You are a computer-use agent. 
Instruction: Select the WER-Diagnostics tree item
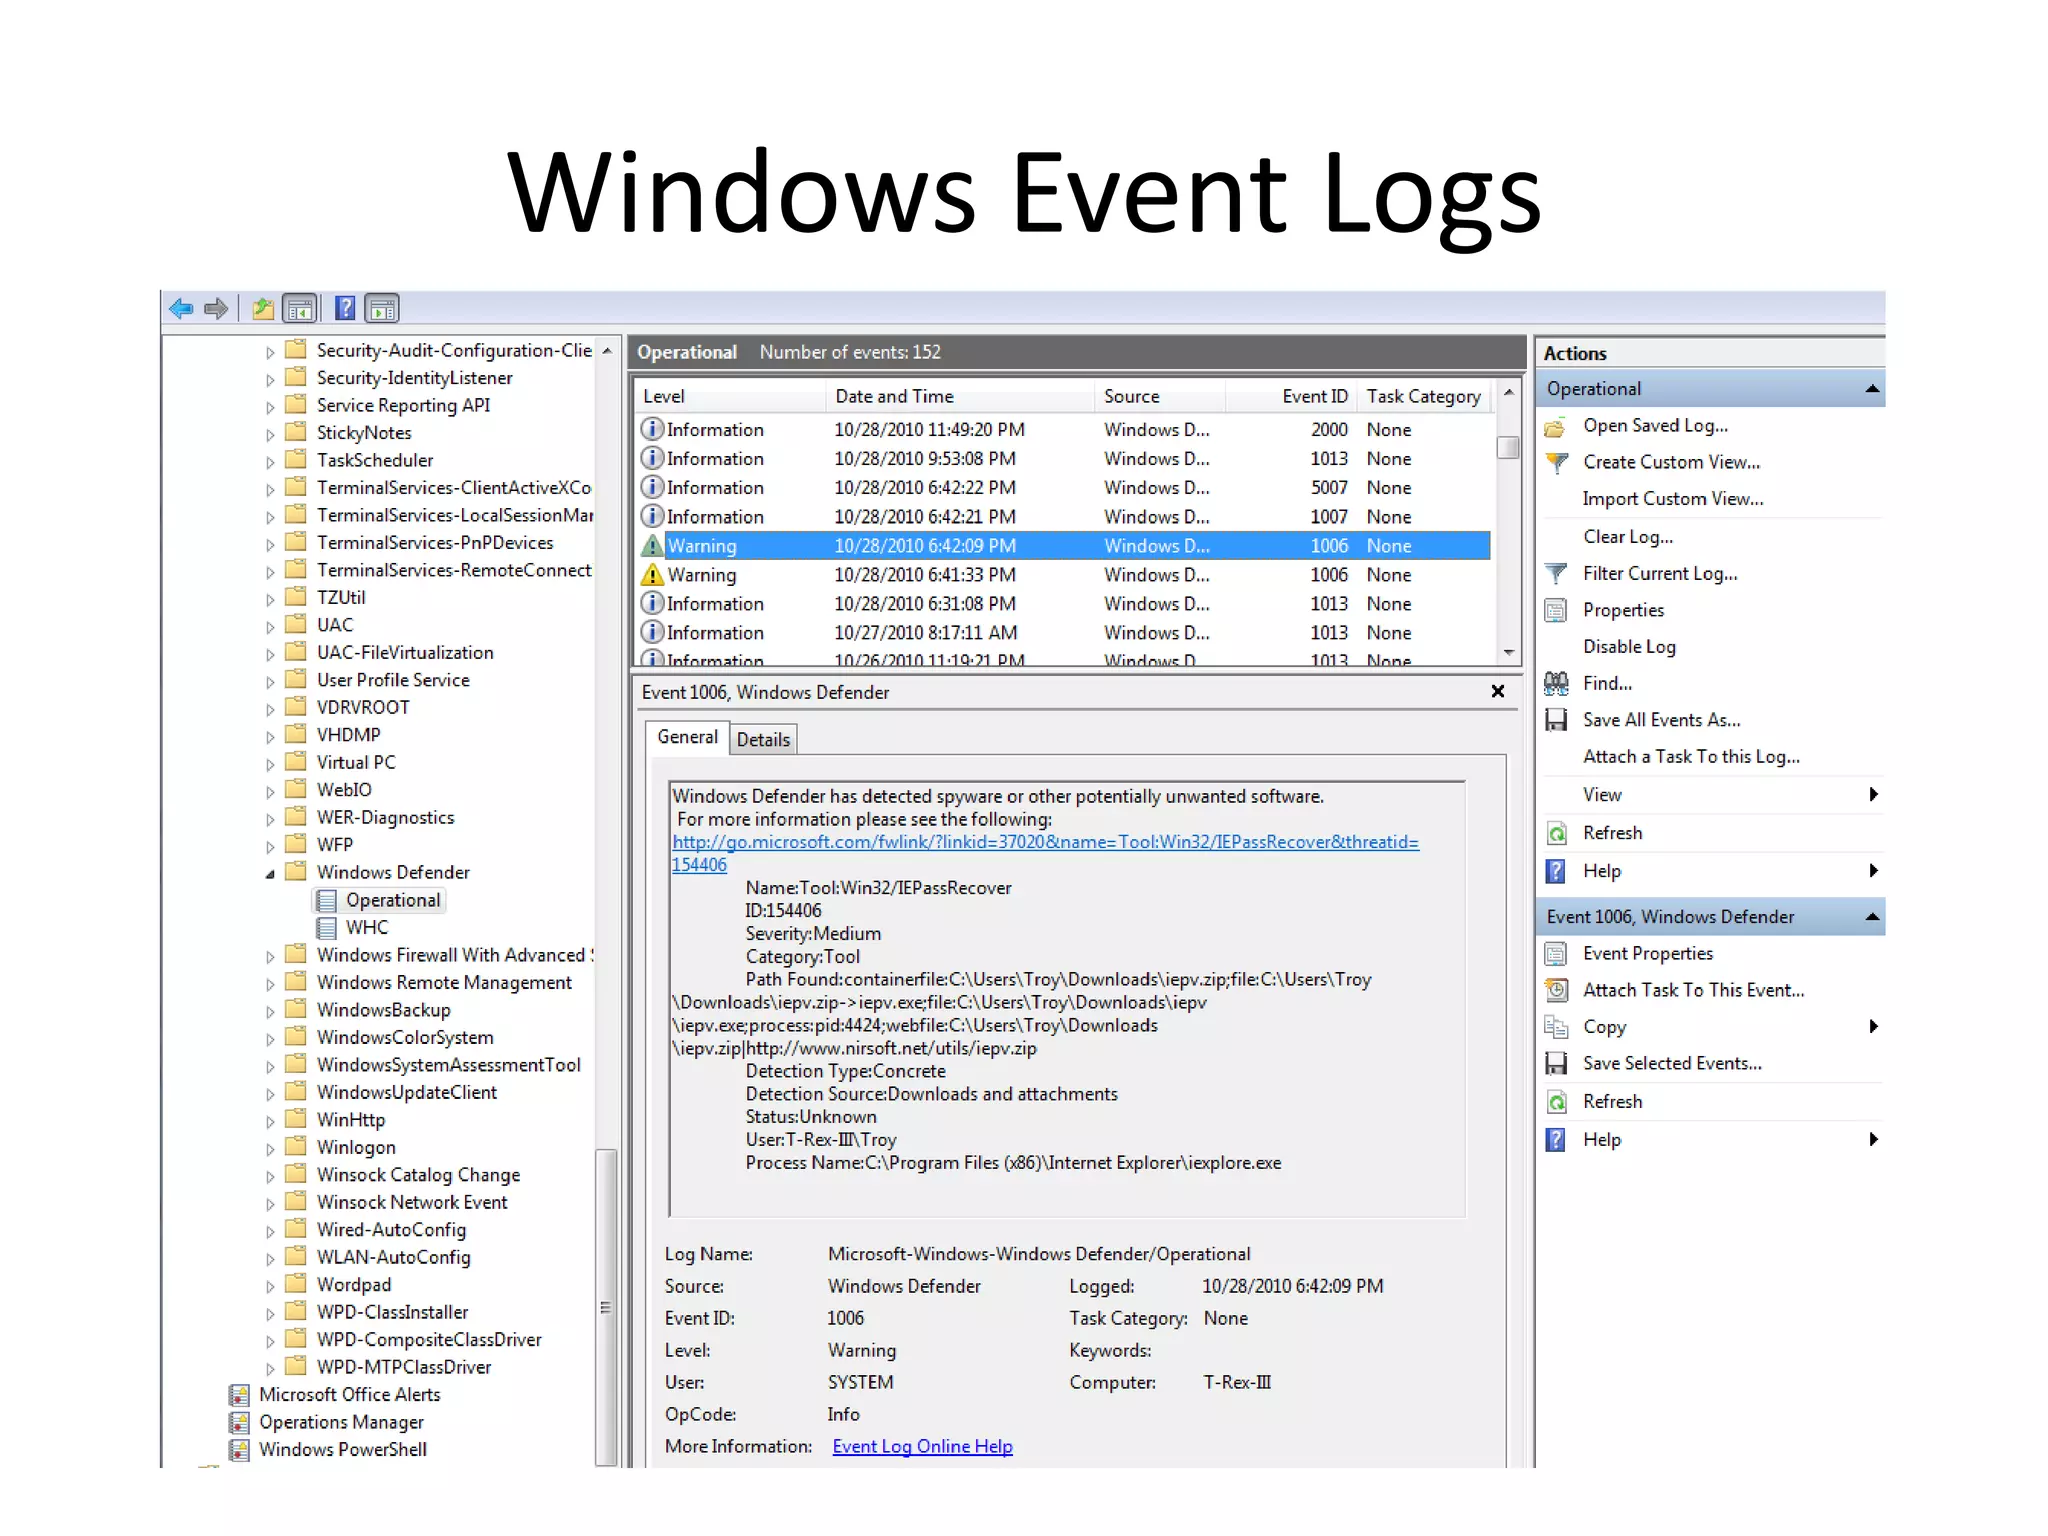[x=385, y=818]
